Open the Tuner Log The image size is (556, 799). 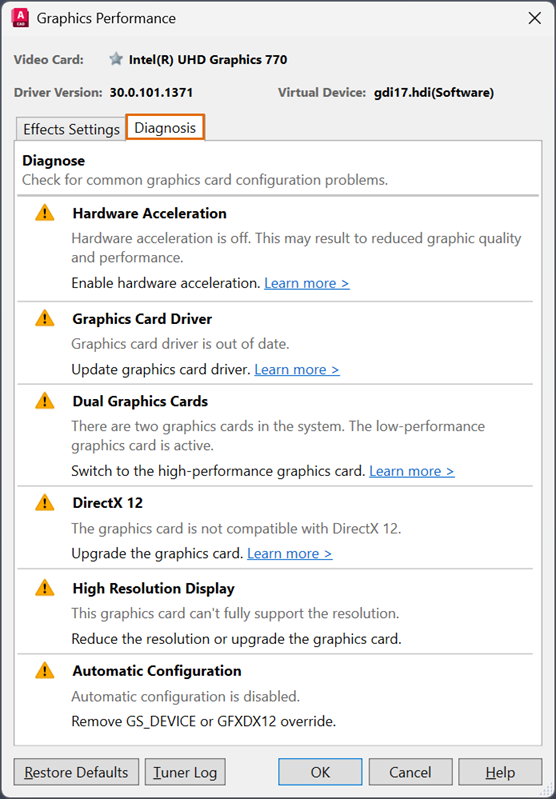[185, 772]
